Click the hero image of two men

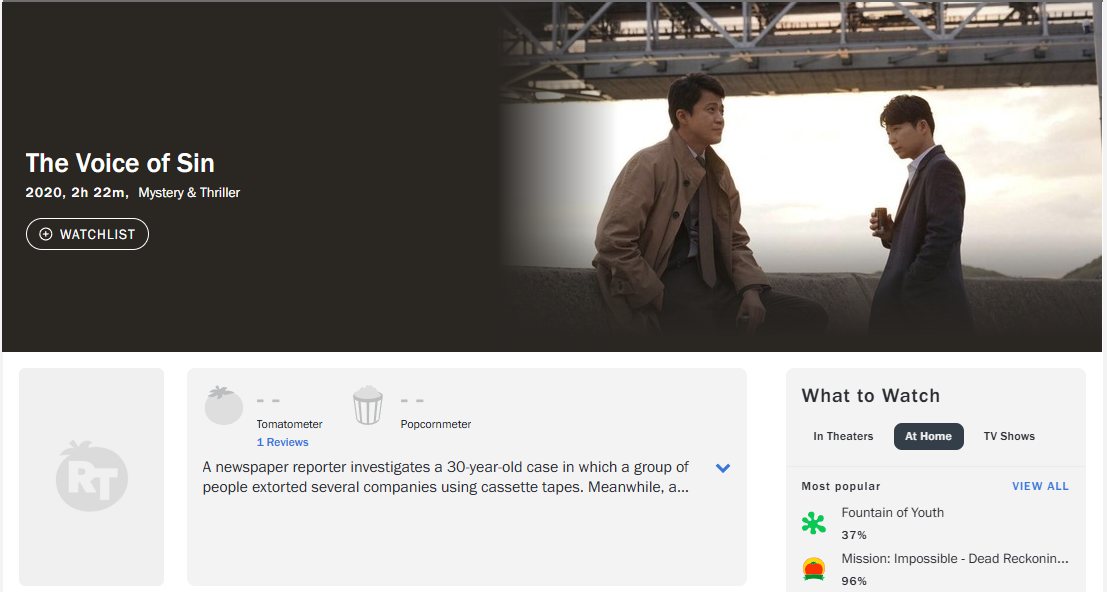coord(801,176)
